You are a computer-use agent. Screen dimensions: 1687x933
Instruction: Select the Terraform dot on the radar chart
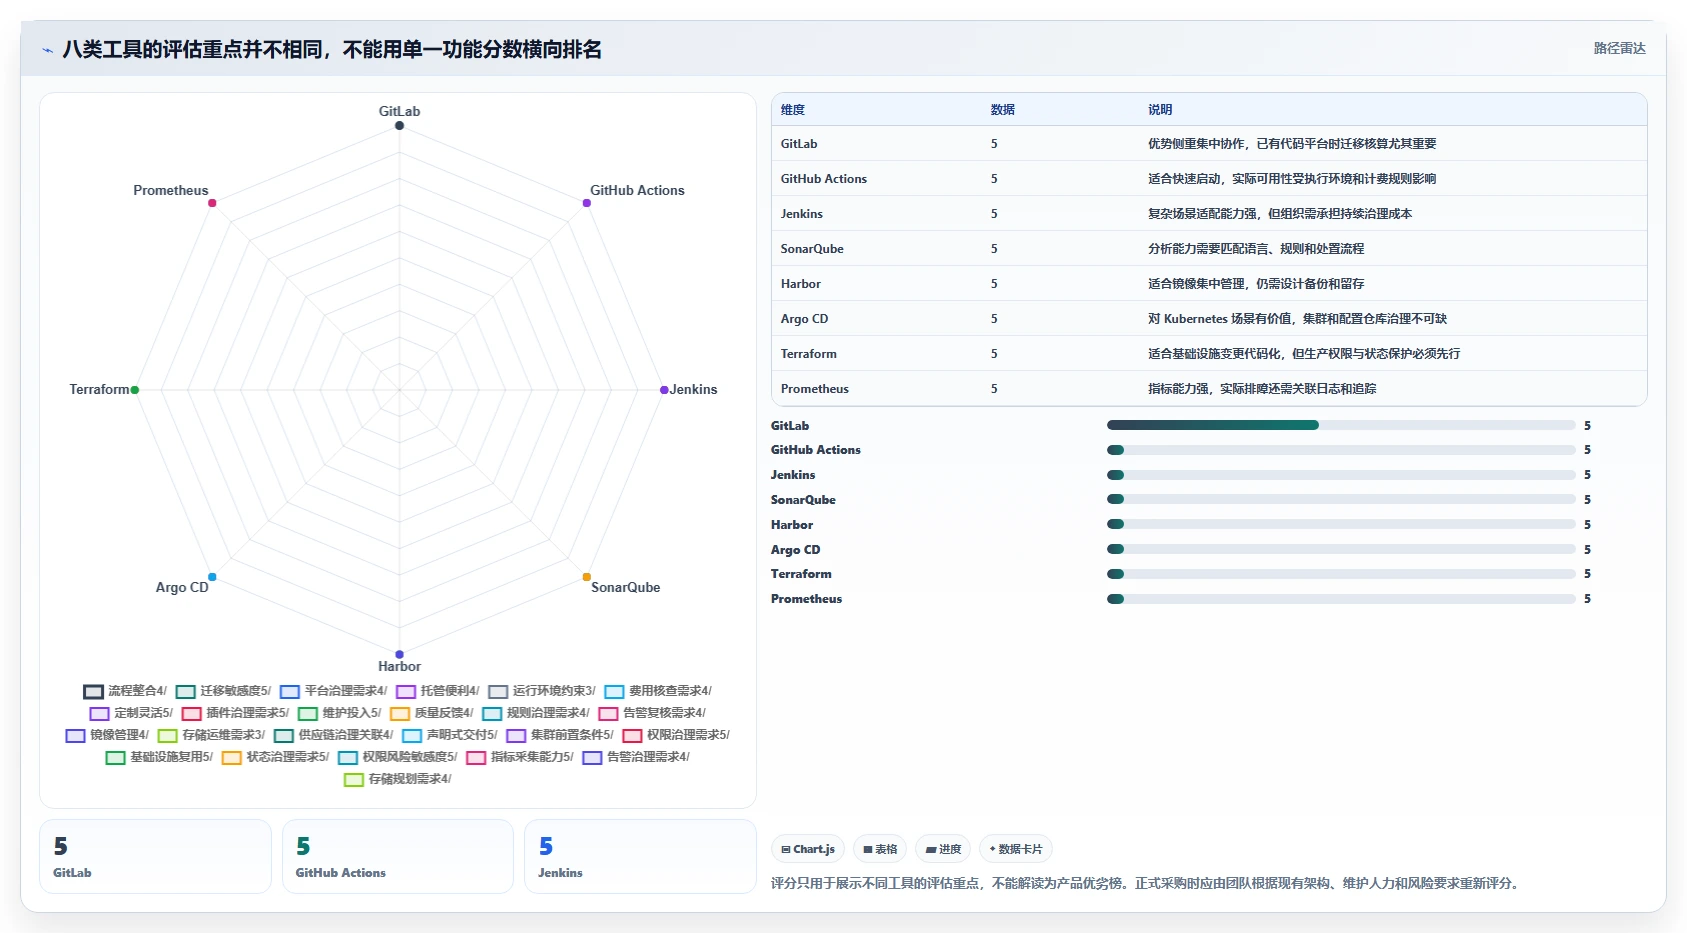[135, 390]
